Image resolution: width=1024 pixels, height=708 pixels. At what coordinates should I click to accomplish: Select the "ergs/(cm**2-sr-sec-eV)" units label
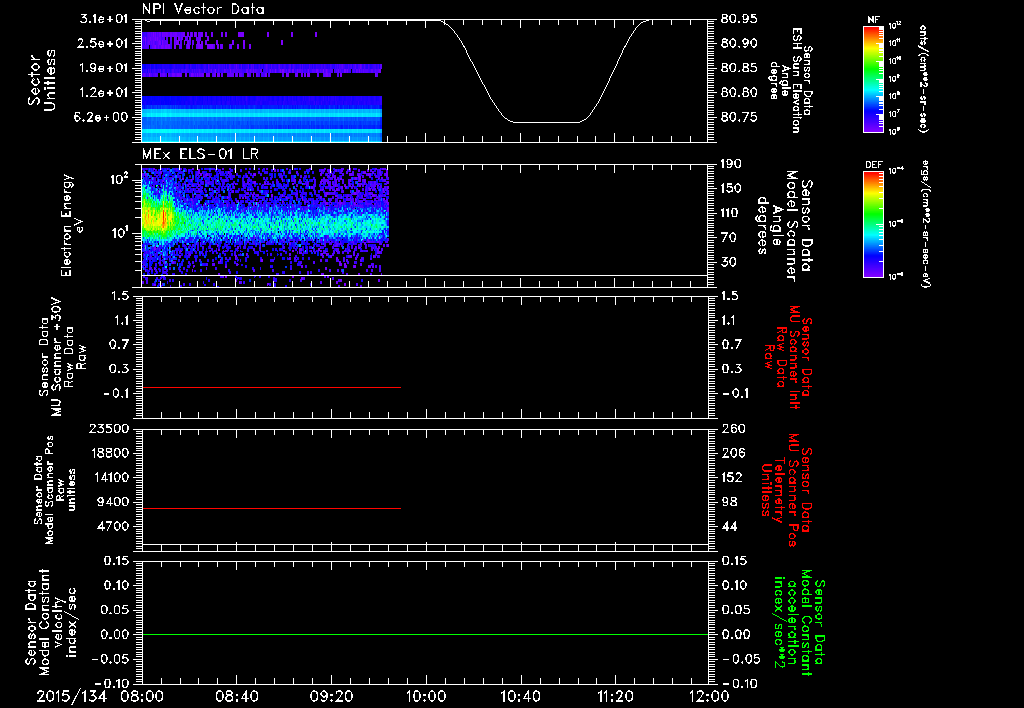(925, 224)
